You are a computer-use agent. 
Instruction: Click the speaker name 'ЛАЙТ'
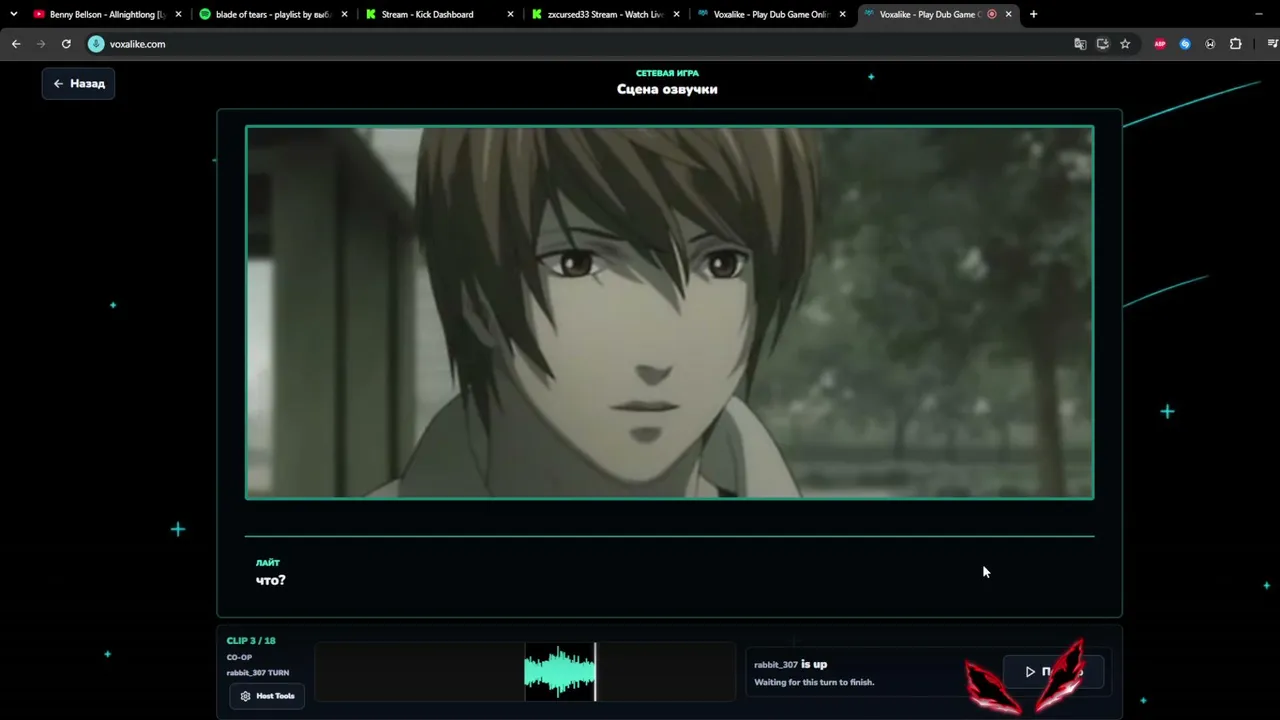pyautogui.click(x=267, y=563)
